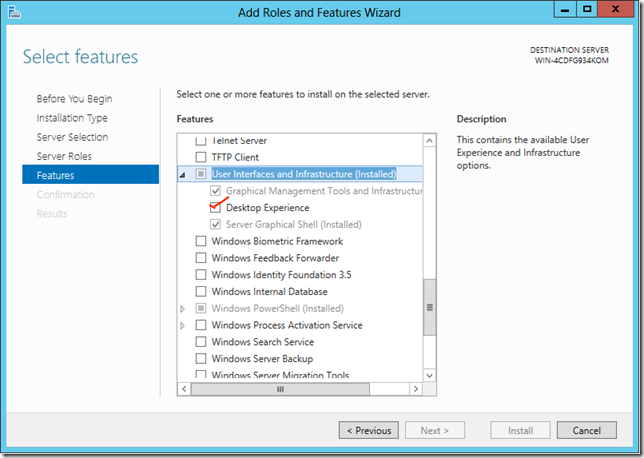Click the vertical scrollbar thumb
The height and width of the screenshot is (458, 644).
430,308
